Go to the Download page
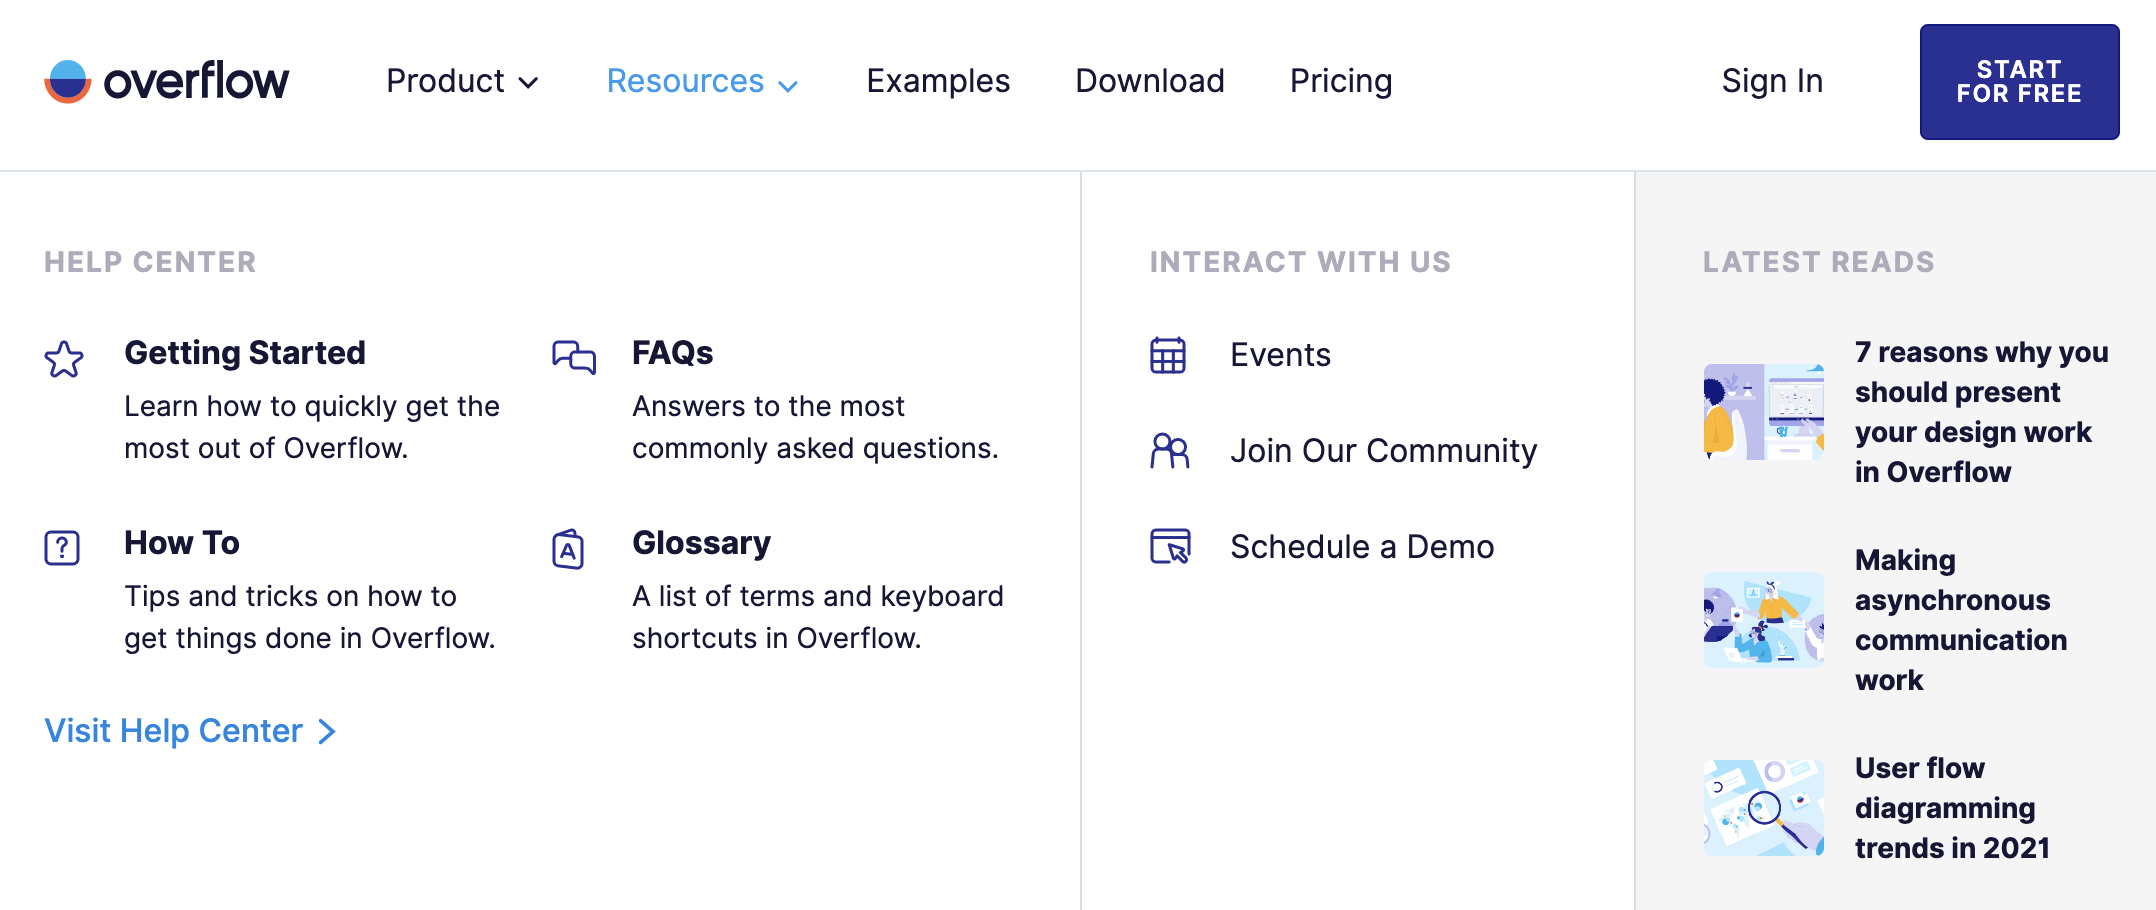The width and height of the screenshot is (2156, 910). click(1150, 81)
